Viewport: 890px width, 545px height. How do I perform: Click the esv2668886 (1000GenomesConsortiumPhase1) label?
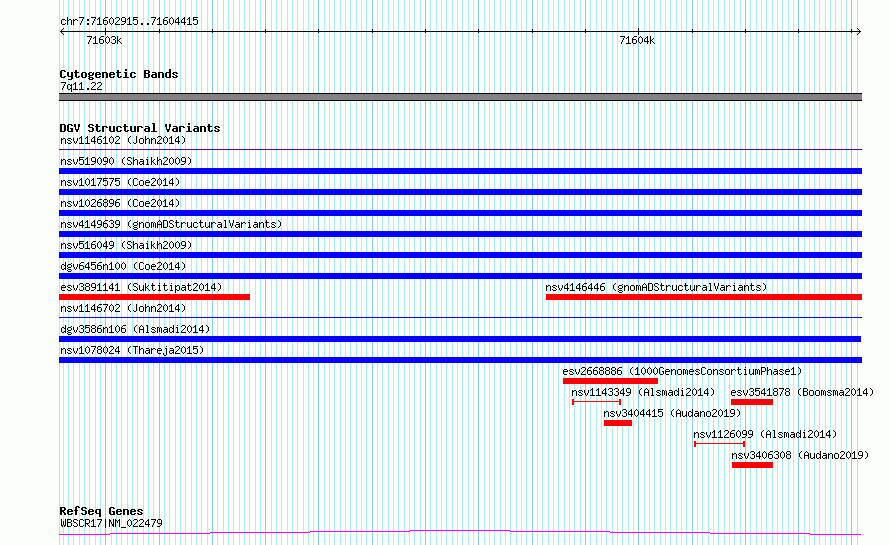pos(682,371)
